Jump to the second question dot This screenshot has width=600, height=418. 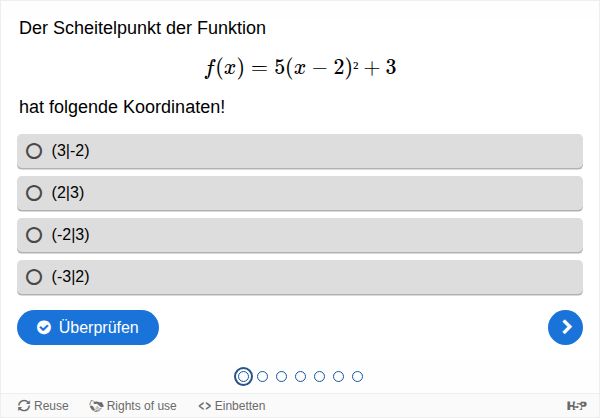tap(262, 376)
